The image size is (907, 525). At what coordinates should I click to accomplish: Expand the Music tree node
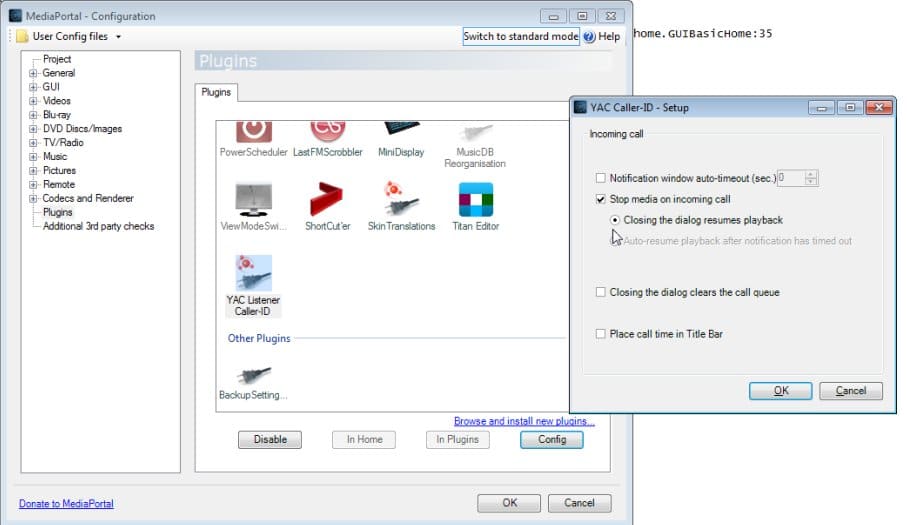(33, 157)
